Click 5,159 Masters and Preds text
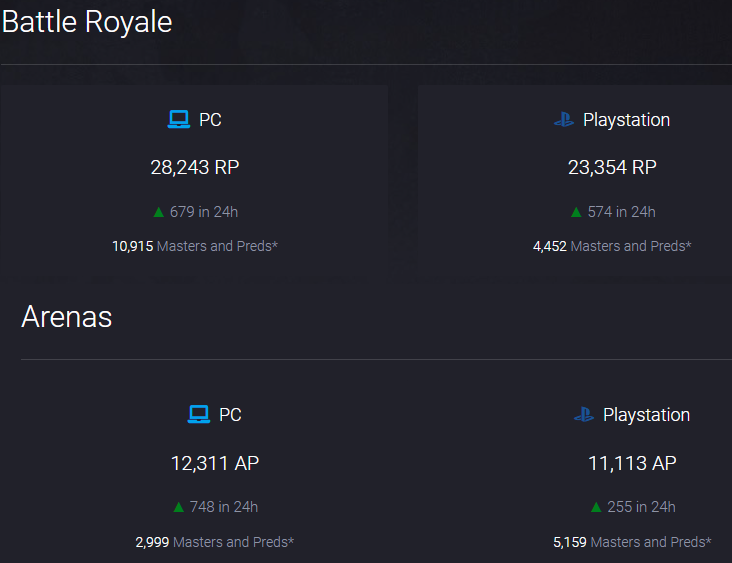 [x=633, y=542]
